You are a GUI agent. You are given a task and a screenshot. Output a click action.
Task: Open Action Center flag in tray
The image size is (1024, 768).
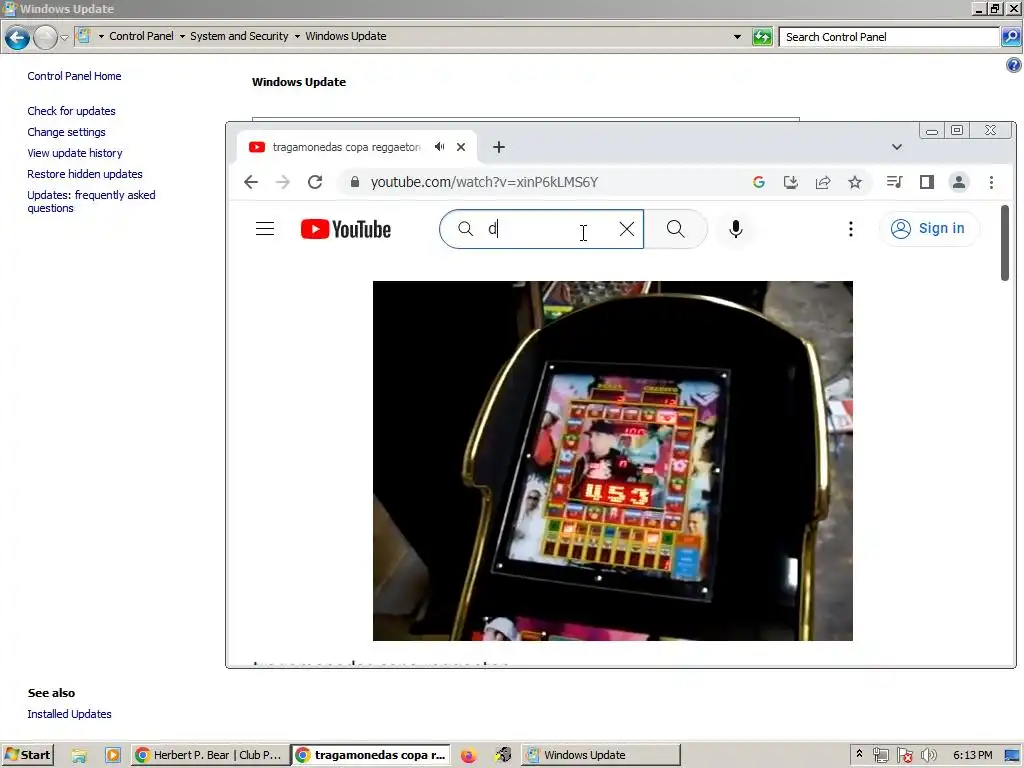click(x=904, y=756)
